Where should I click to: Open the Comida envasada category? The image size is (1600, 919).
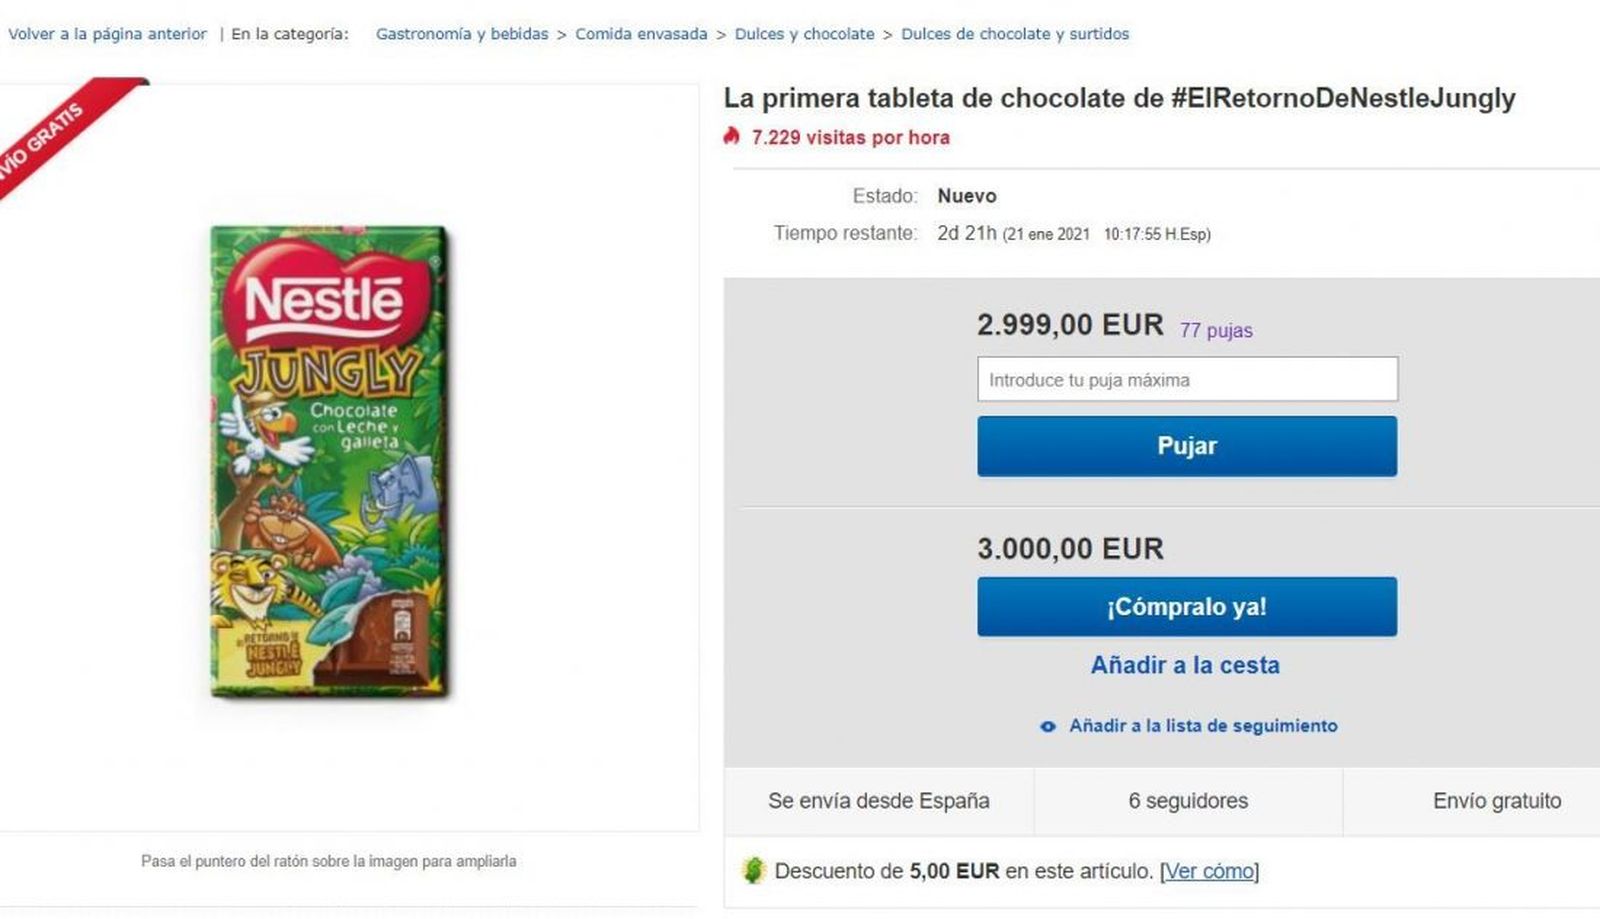pyautogui.click(x=640, y=33)
